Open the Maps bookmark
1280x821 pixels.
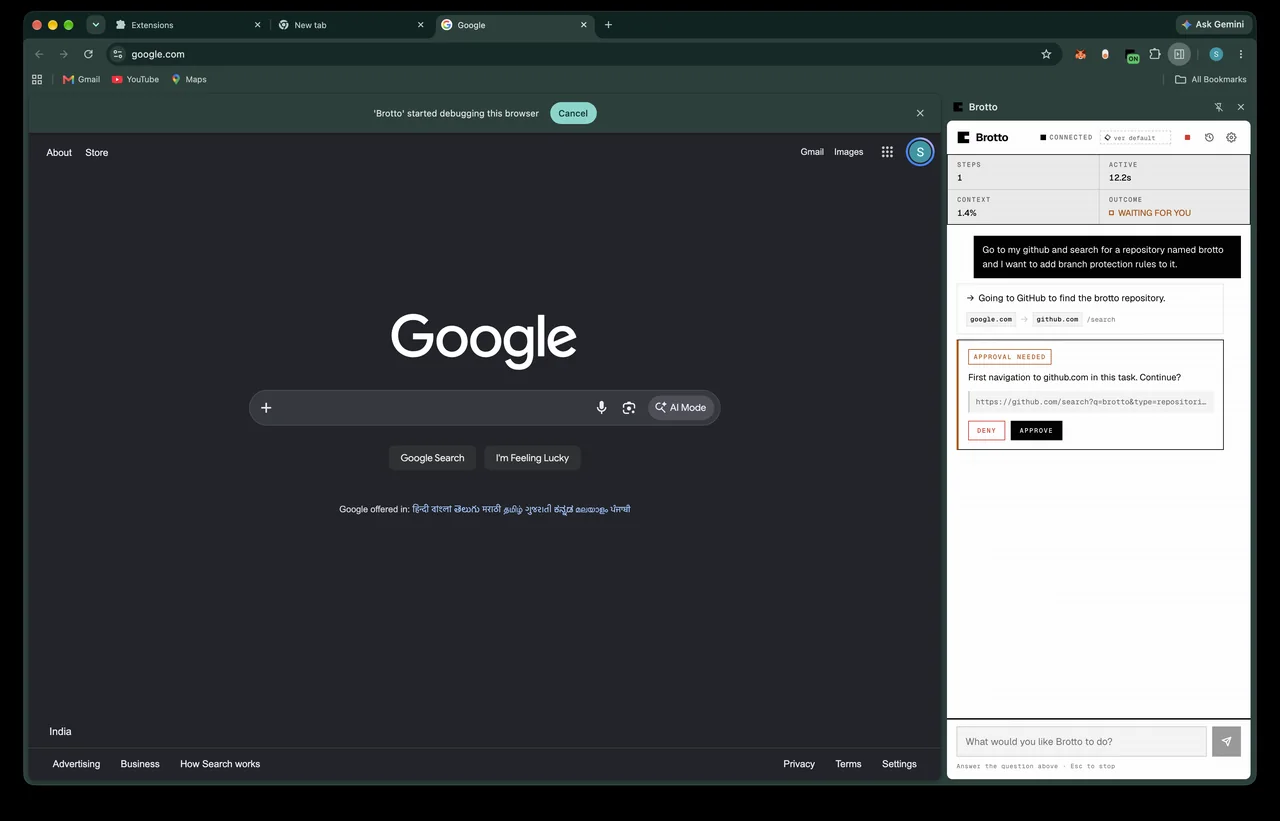[x=188, y=79]
